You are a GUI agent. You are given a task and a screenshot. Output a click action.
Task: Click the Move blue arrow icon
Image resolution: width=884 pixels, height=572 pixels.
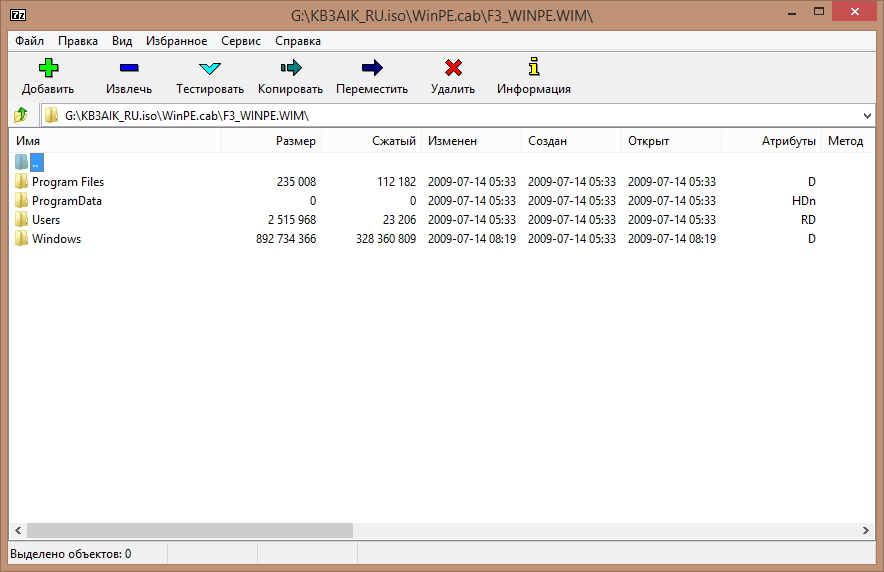coord(372,68)
